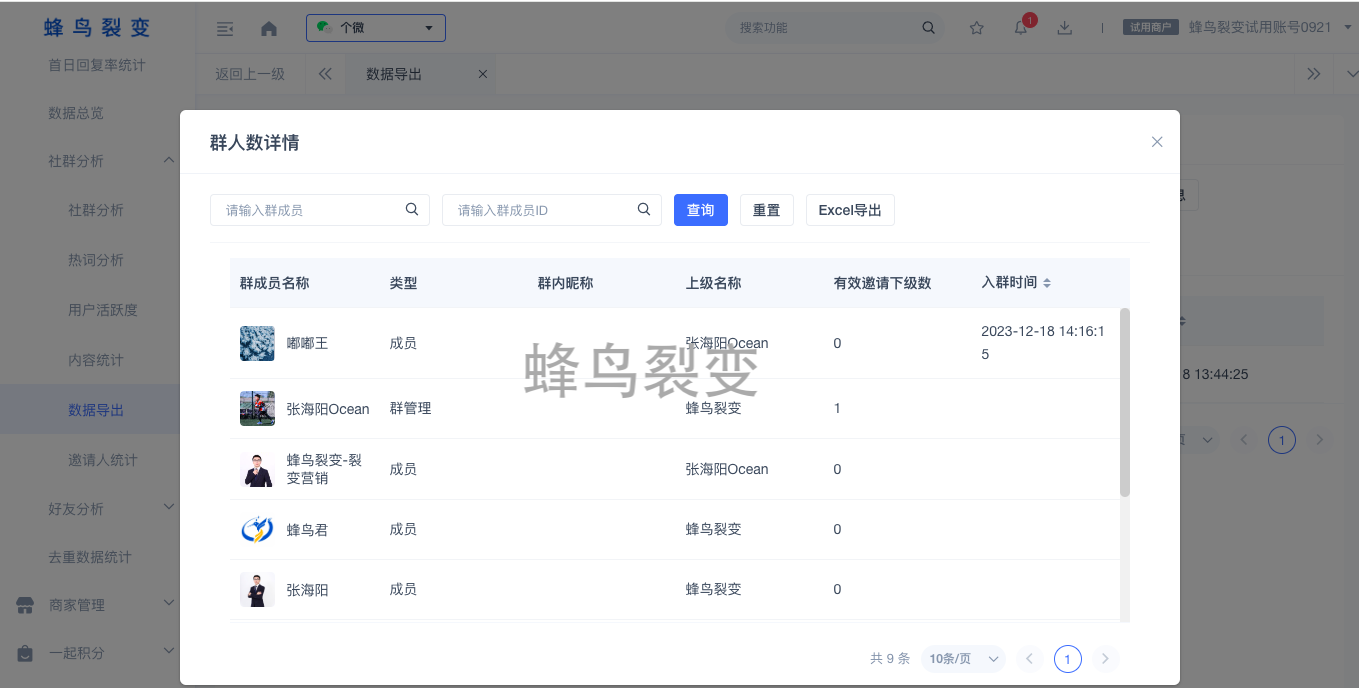Click the star favorites icon

977,28
